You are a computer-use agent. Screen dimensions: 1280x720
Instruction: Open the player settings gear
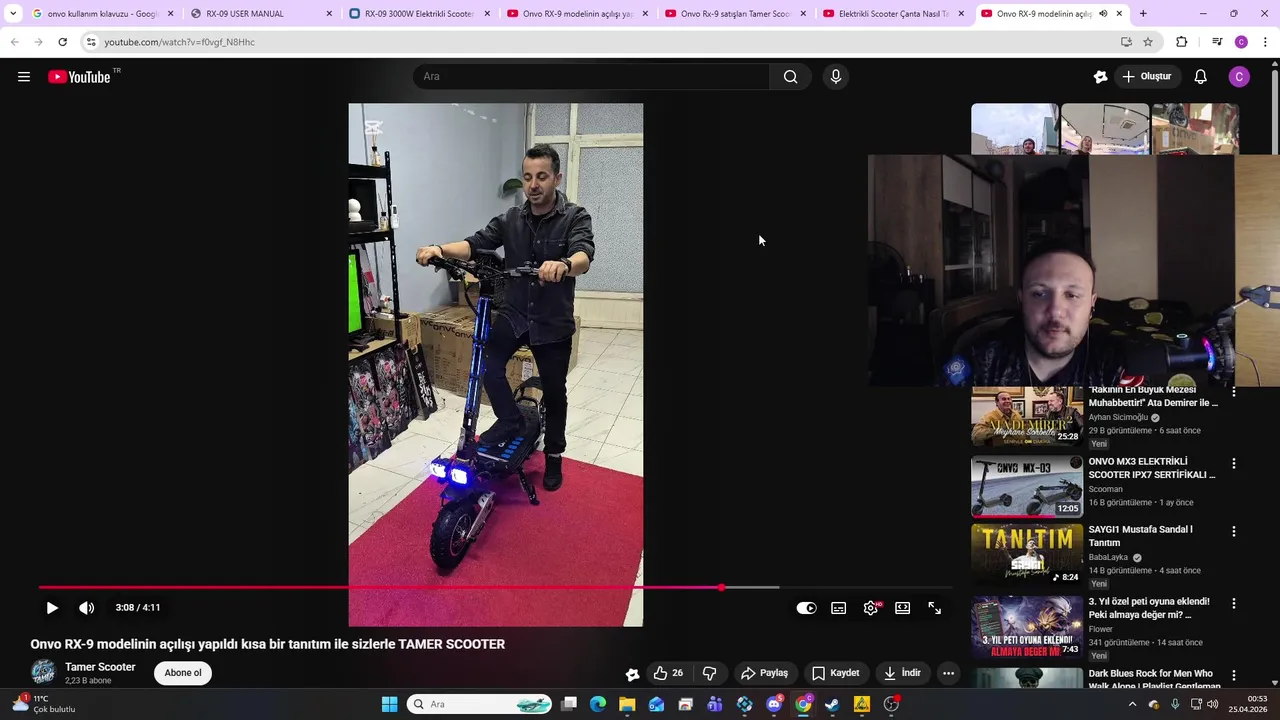(x=871, y=608)
